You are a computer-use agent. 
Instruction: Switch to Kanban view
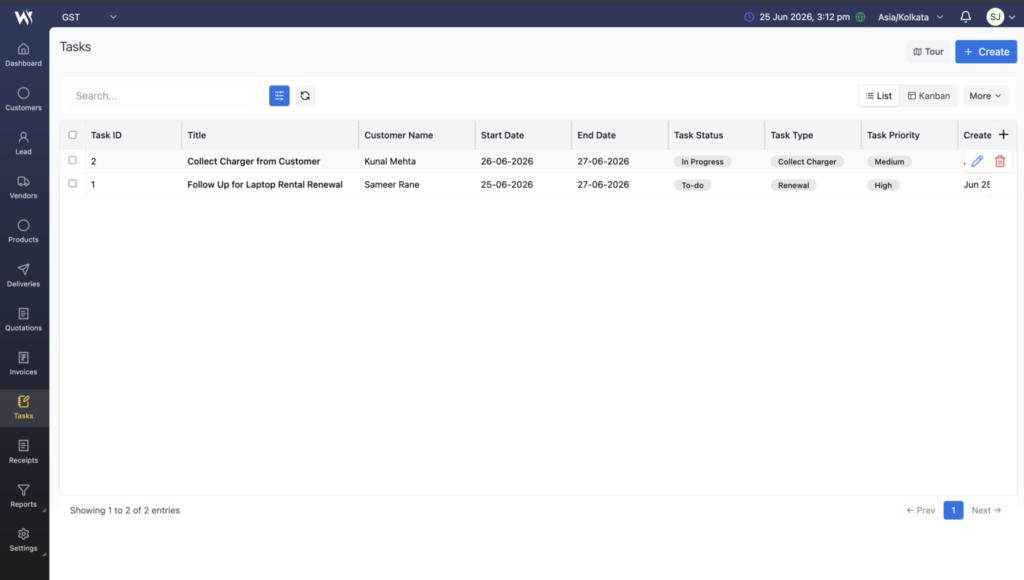929,95
